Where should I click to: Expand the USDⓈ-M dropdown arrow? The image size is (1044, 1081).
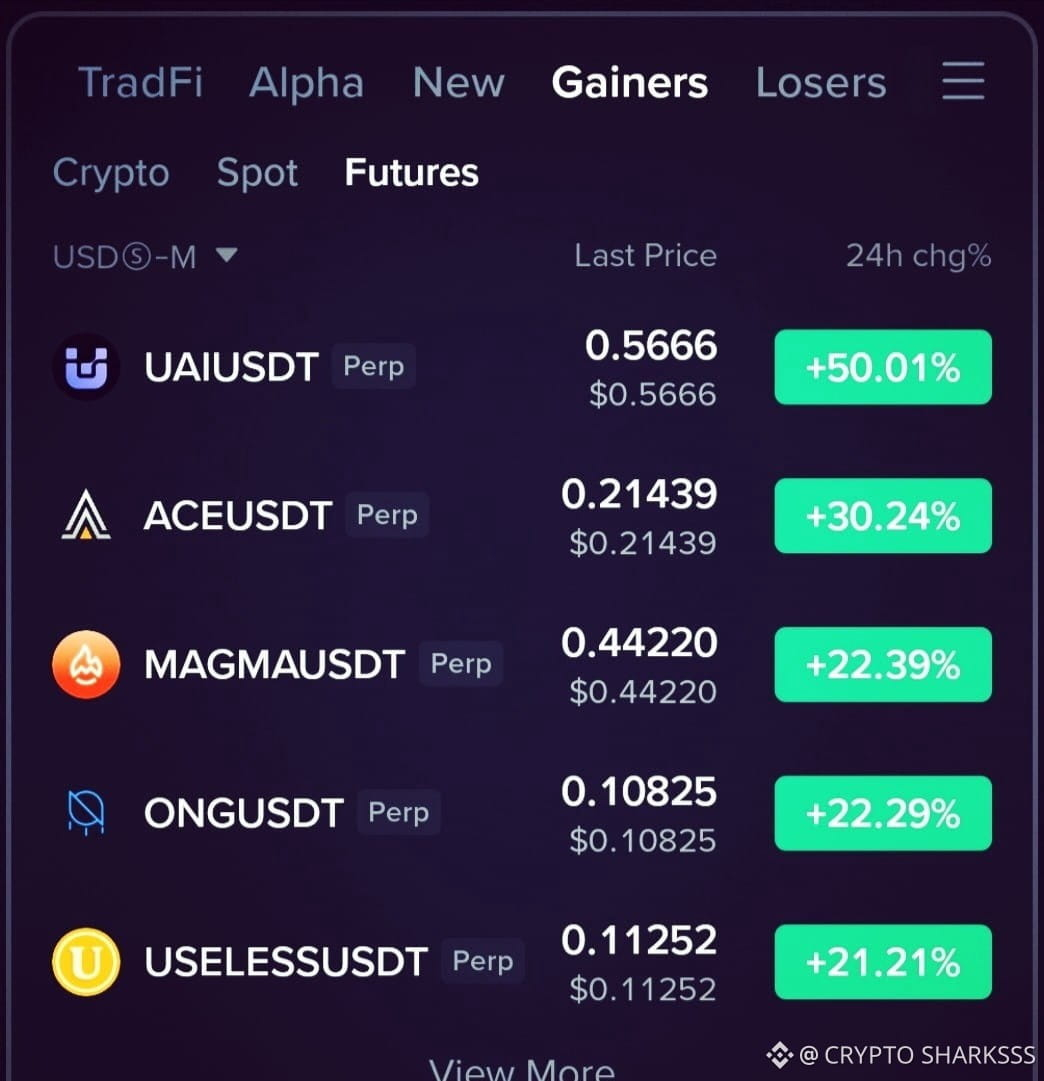click(x=226, y=255)
